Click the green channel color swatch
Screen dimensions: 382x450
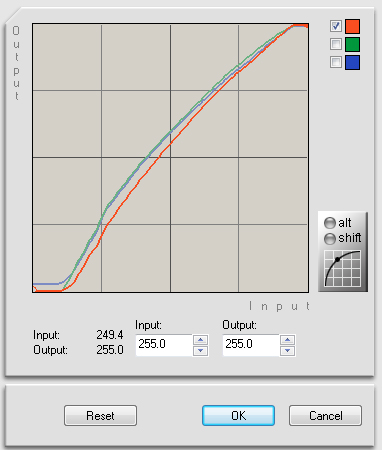[x=352, y=44]
